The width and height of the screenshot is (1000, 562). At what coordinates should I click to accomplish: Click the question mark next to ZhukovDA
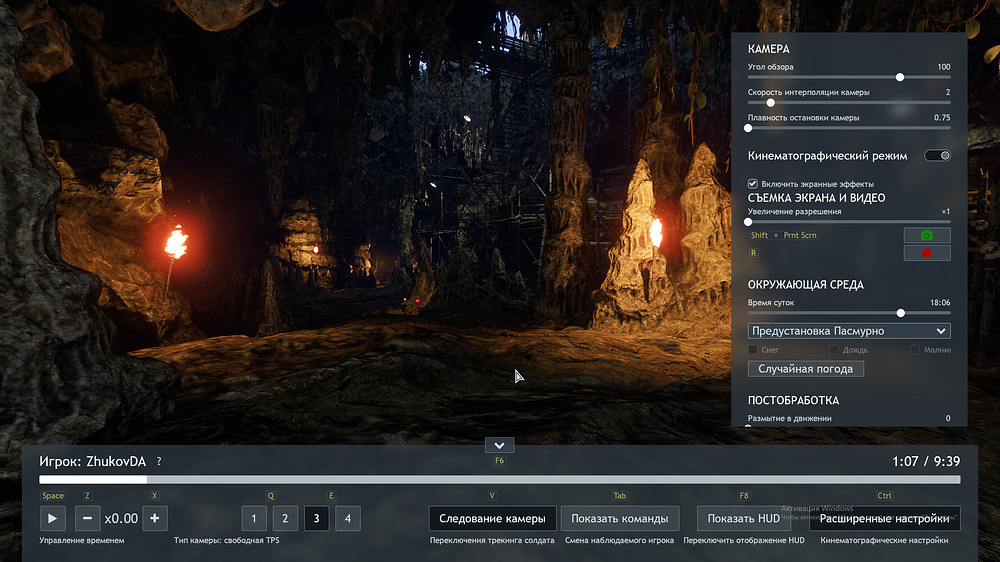coord(159,461)
